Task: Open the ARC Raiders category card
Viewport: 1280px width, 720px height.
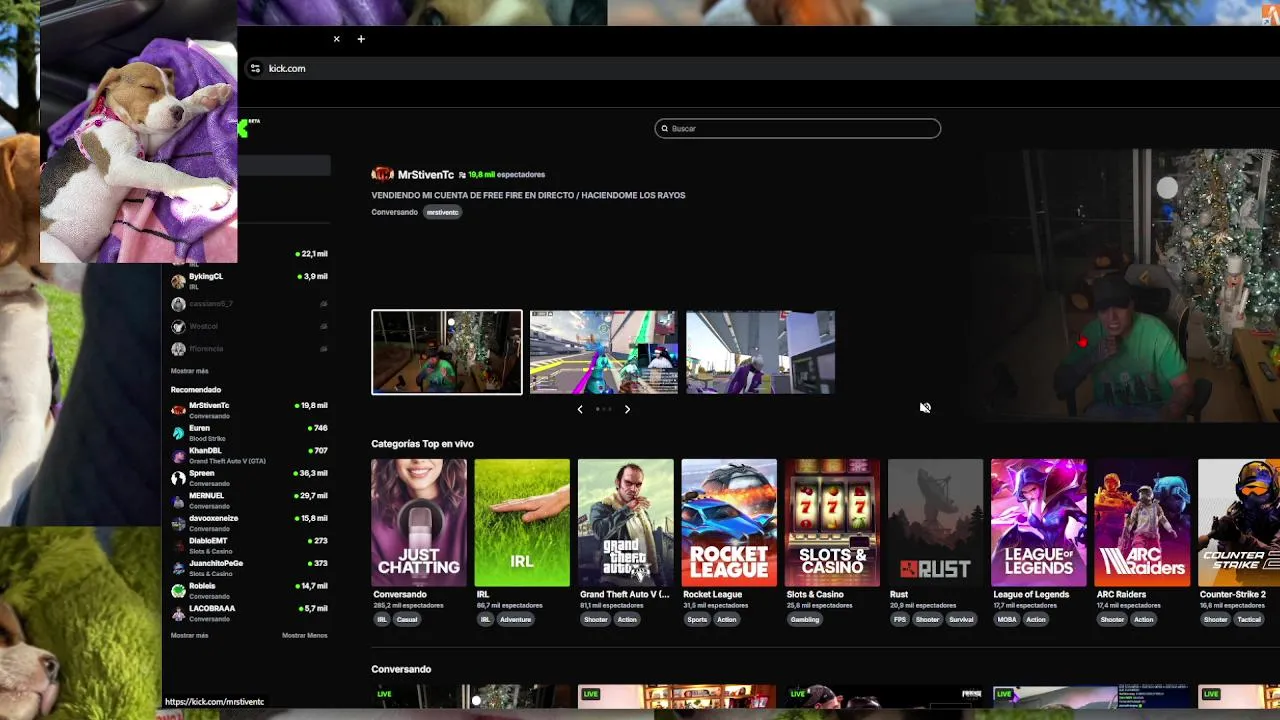Action: pos(1142,522)
